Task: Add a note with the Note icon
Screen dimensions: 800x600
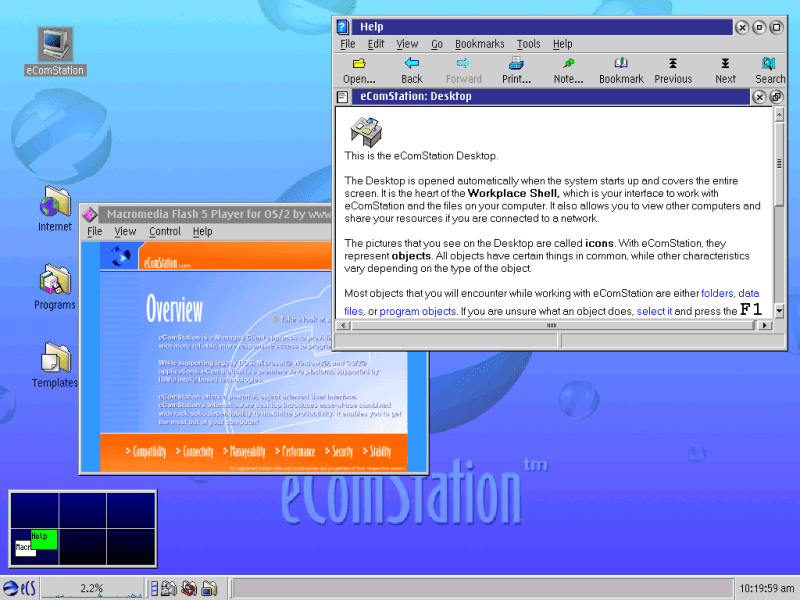Action: [568, 69]
